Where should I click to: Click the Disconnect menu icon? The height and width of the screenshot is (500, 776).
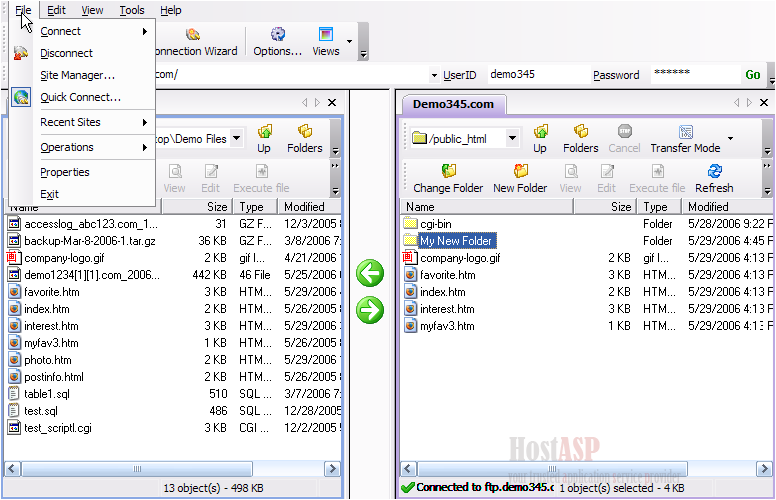21,53
